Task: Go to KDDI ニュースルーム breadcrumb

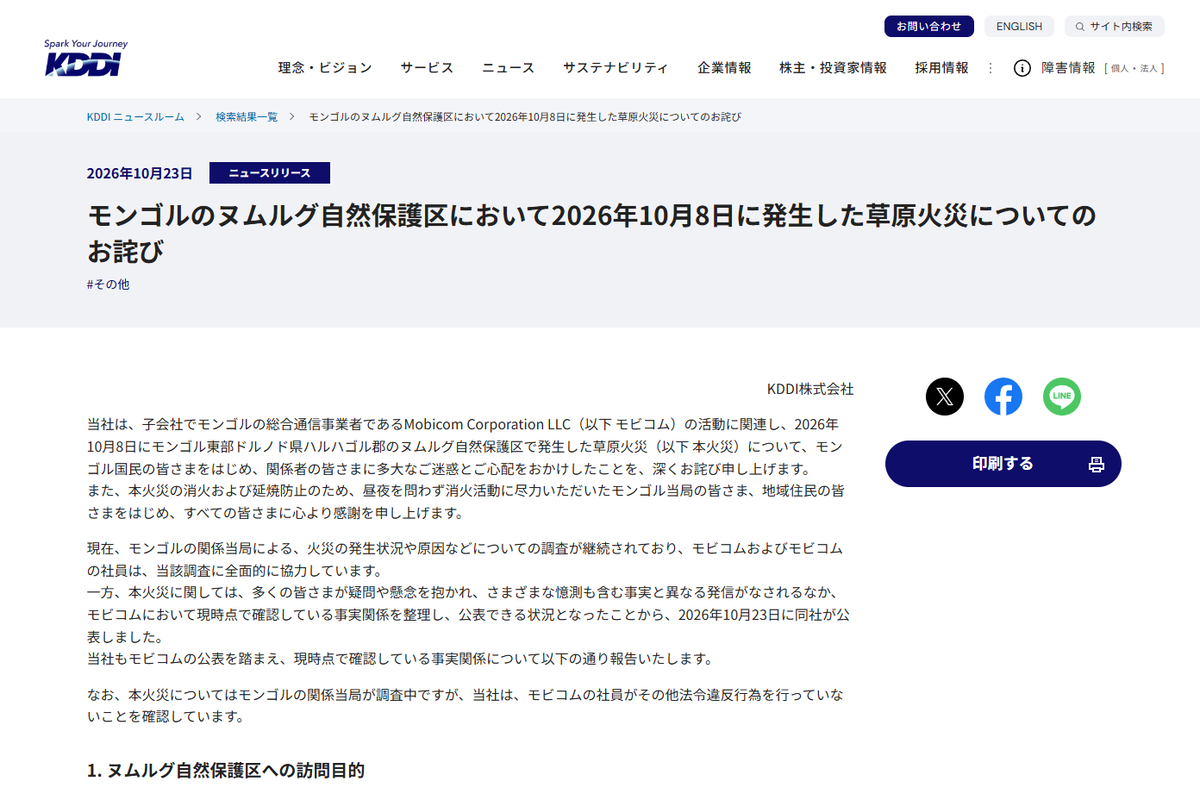Action: point(136,117)
